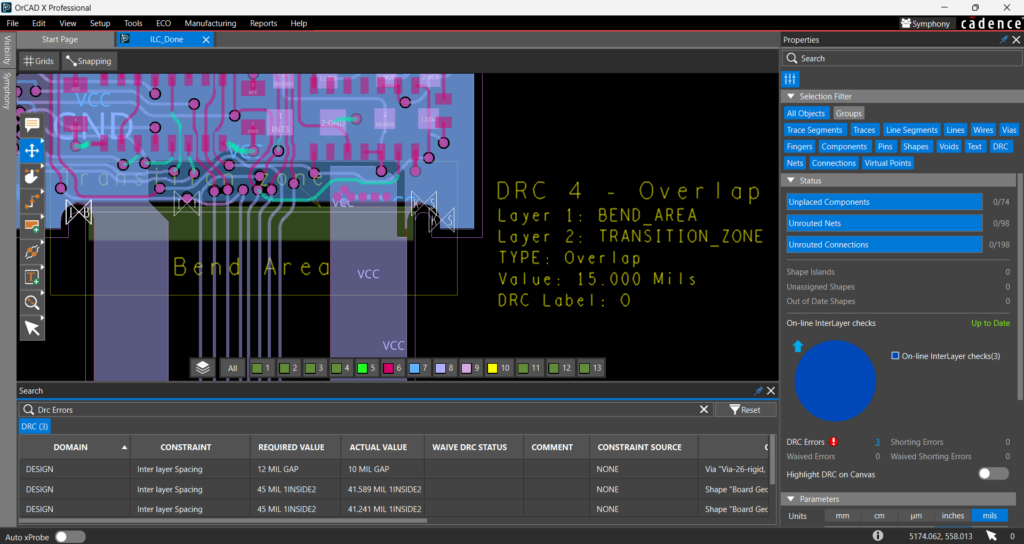The image size is (1024, 544).
Task: Toggle the Virtual Points filter
Action: click(x=888, y=163)
